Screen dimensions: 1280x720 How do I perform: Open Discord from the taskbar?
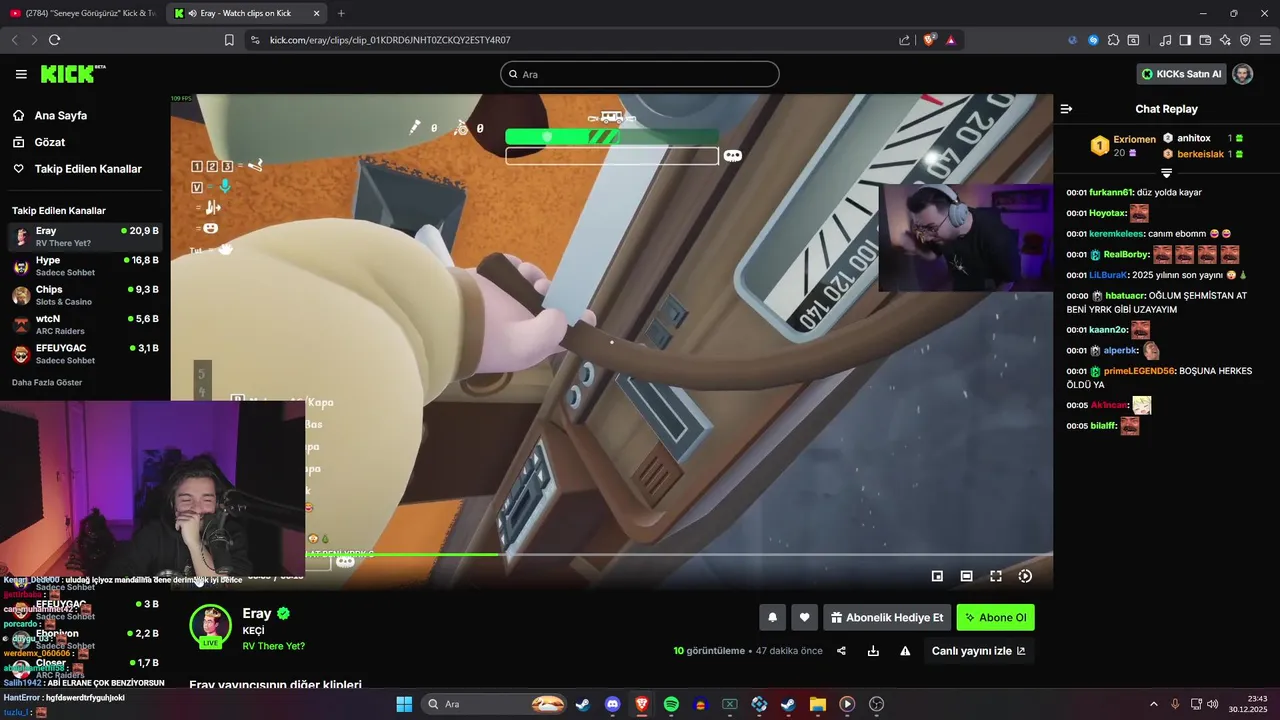[x=612, y=704]
